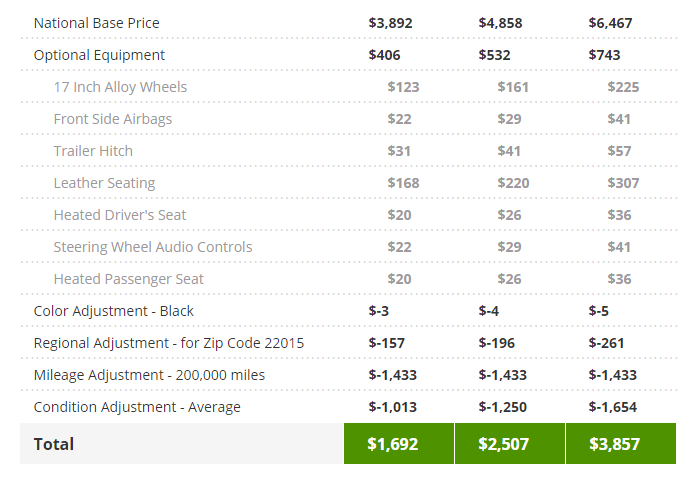Click the $2,507 total box
This screenshot has height=482, width=687.
coord(510,443)
